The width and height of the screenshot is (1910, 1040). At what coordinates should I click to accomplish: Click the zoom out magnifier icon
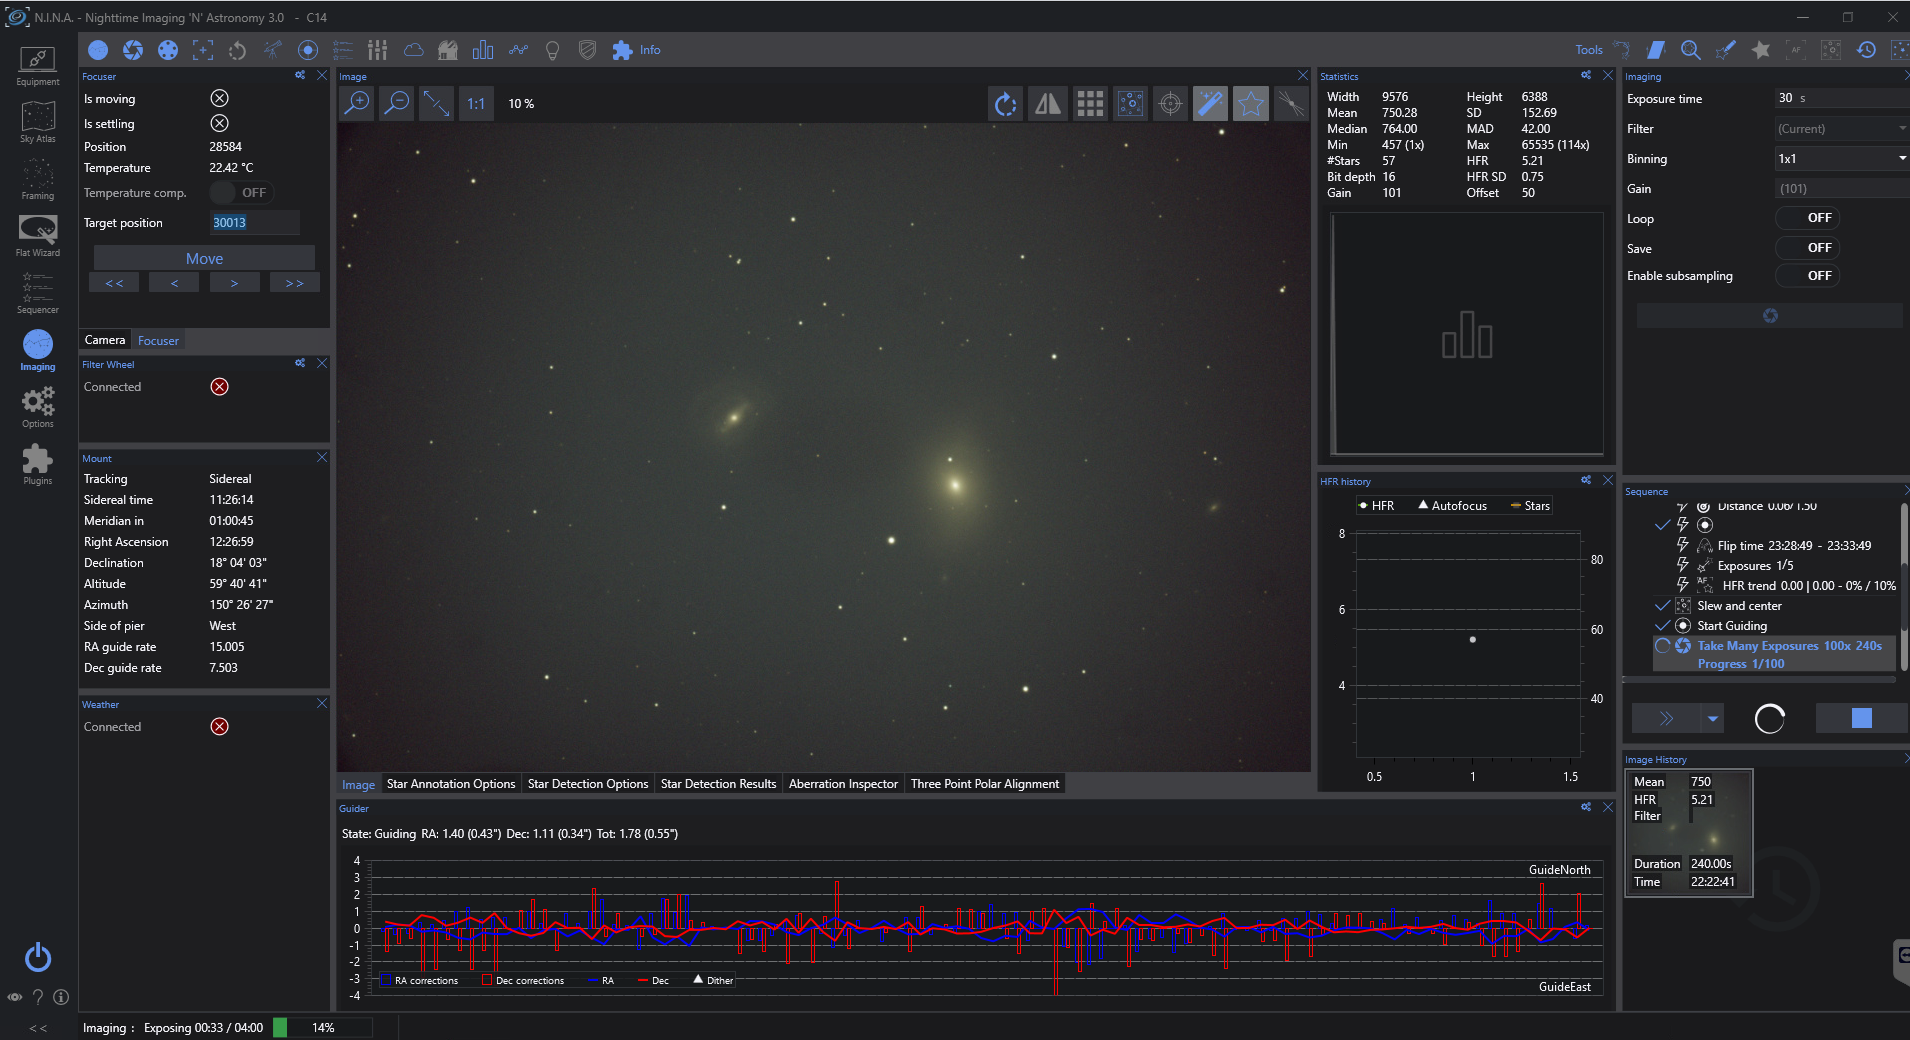pyautogui.click(x=397, y=104)
